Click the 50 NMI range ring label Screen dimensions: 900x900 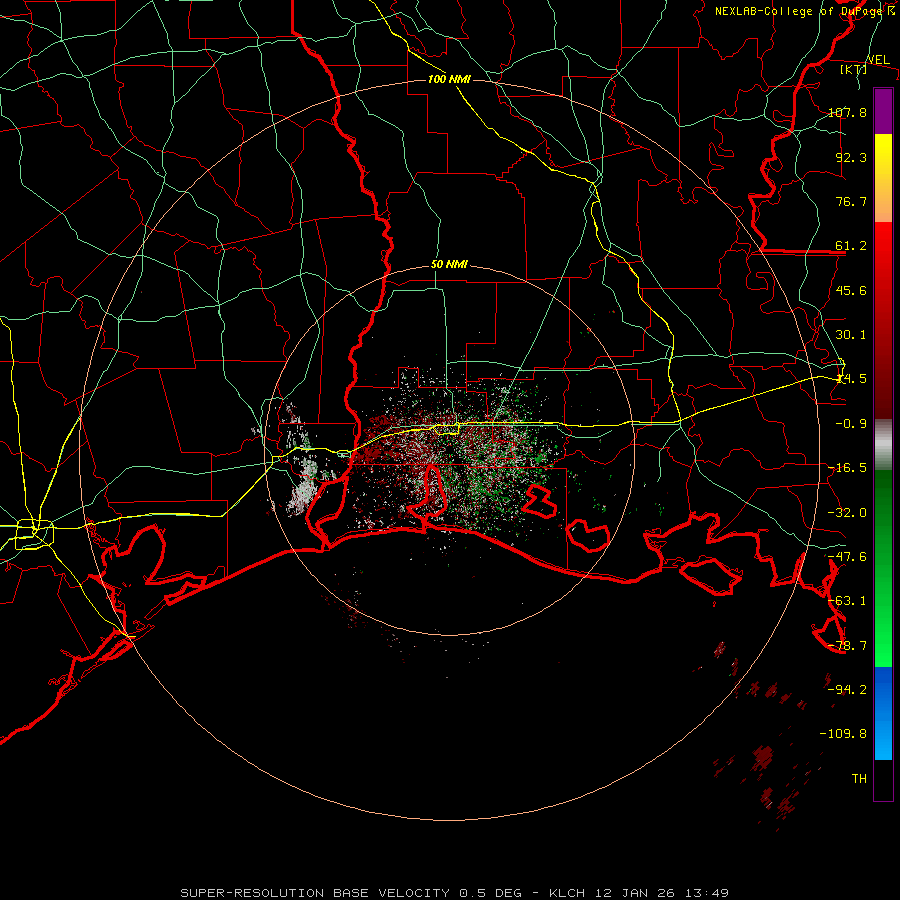point(449,265)
